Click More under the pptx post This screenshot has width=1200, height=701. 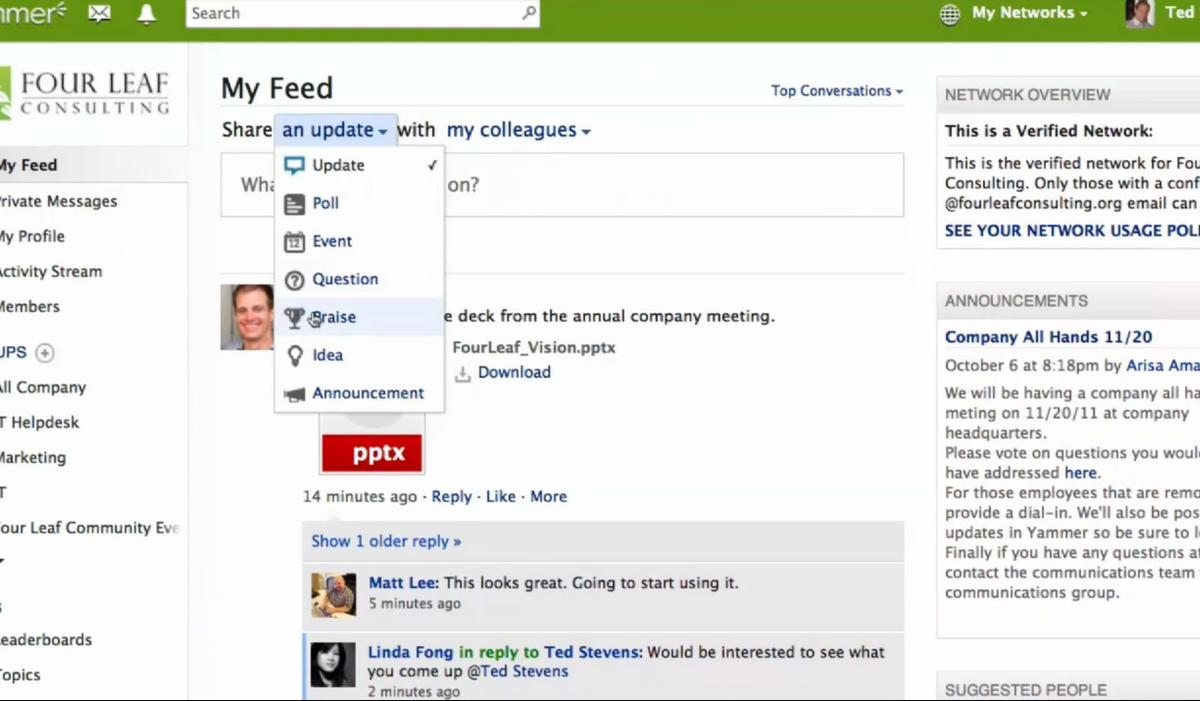548,496
